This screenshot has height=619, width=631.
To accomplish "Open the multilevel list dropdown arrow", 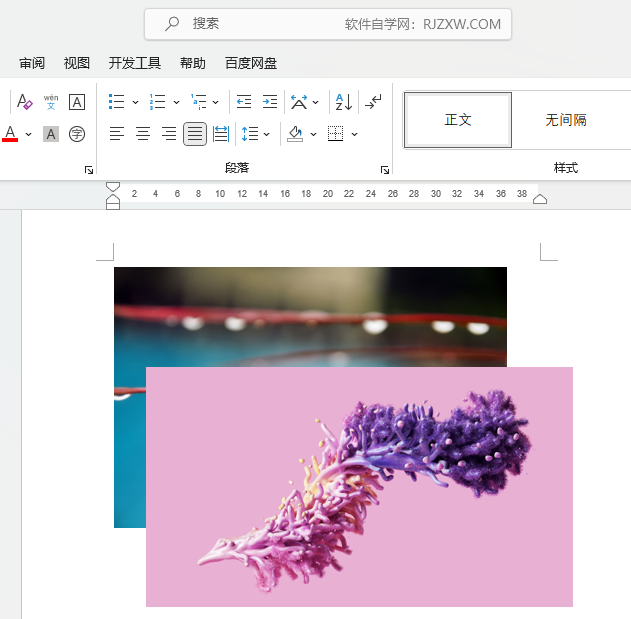I will tap(216, 102).
